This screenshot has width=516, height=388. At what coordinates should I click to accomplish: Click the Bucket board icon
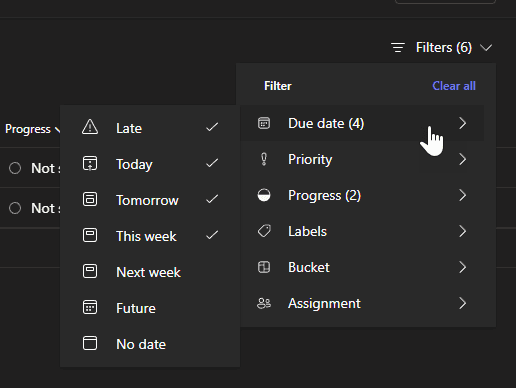264,267
